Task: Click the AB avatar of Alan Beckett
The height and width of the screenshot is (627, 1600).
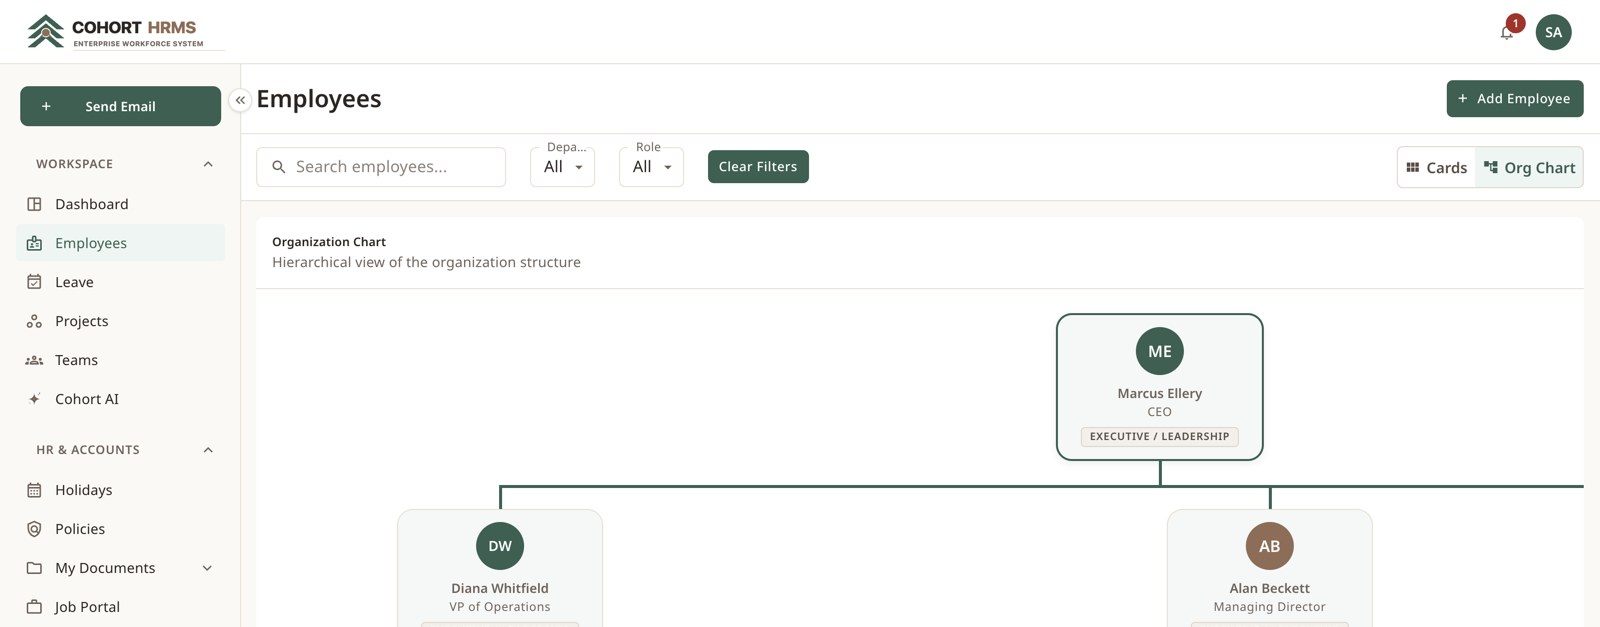Action: click(1270, 546)
